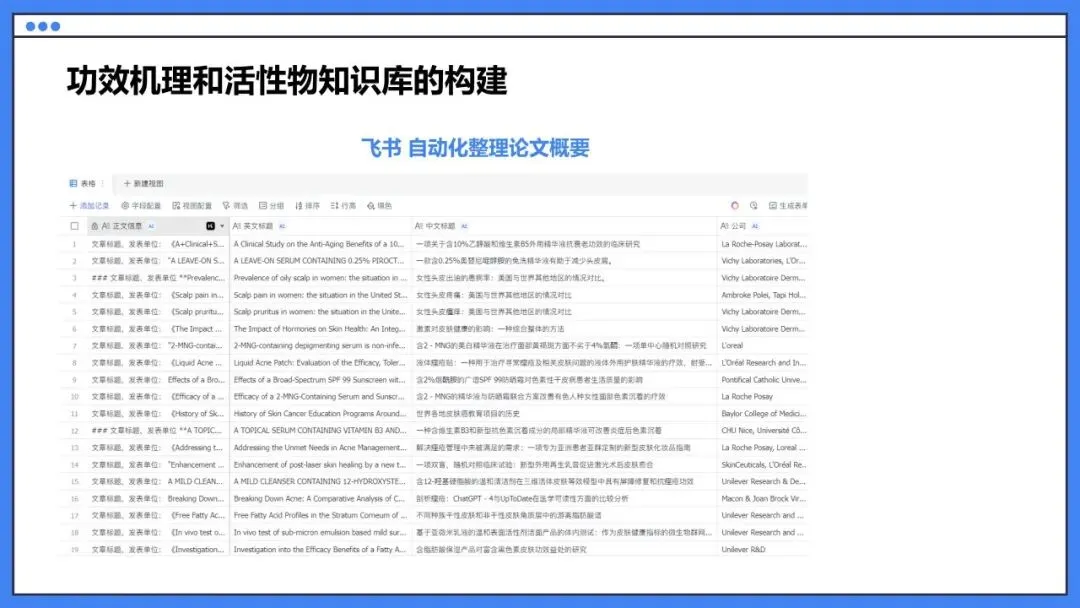1080x608 pixels.
Task: Select cell 'History of Skin Cancer Education Programs'
Action: (x=321, y=414)
